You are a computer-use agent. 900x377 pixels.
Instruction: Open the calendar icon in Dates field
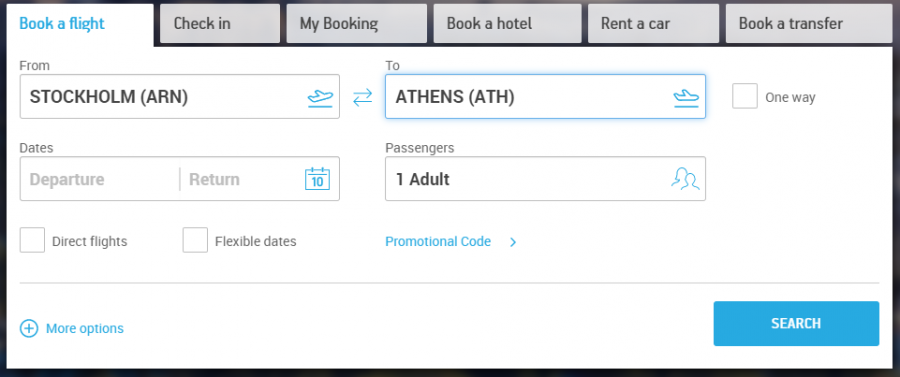click(x=317, y=178)
